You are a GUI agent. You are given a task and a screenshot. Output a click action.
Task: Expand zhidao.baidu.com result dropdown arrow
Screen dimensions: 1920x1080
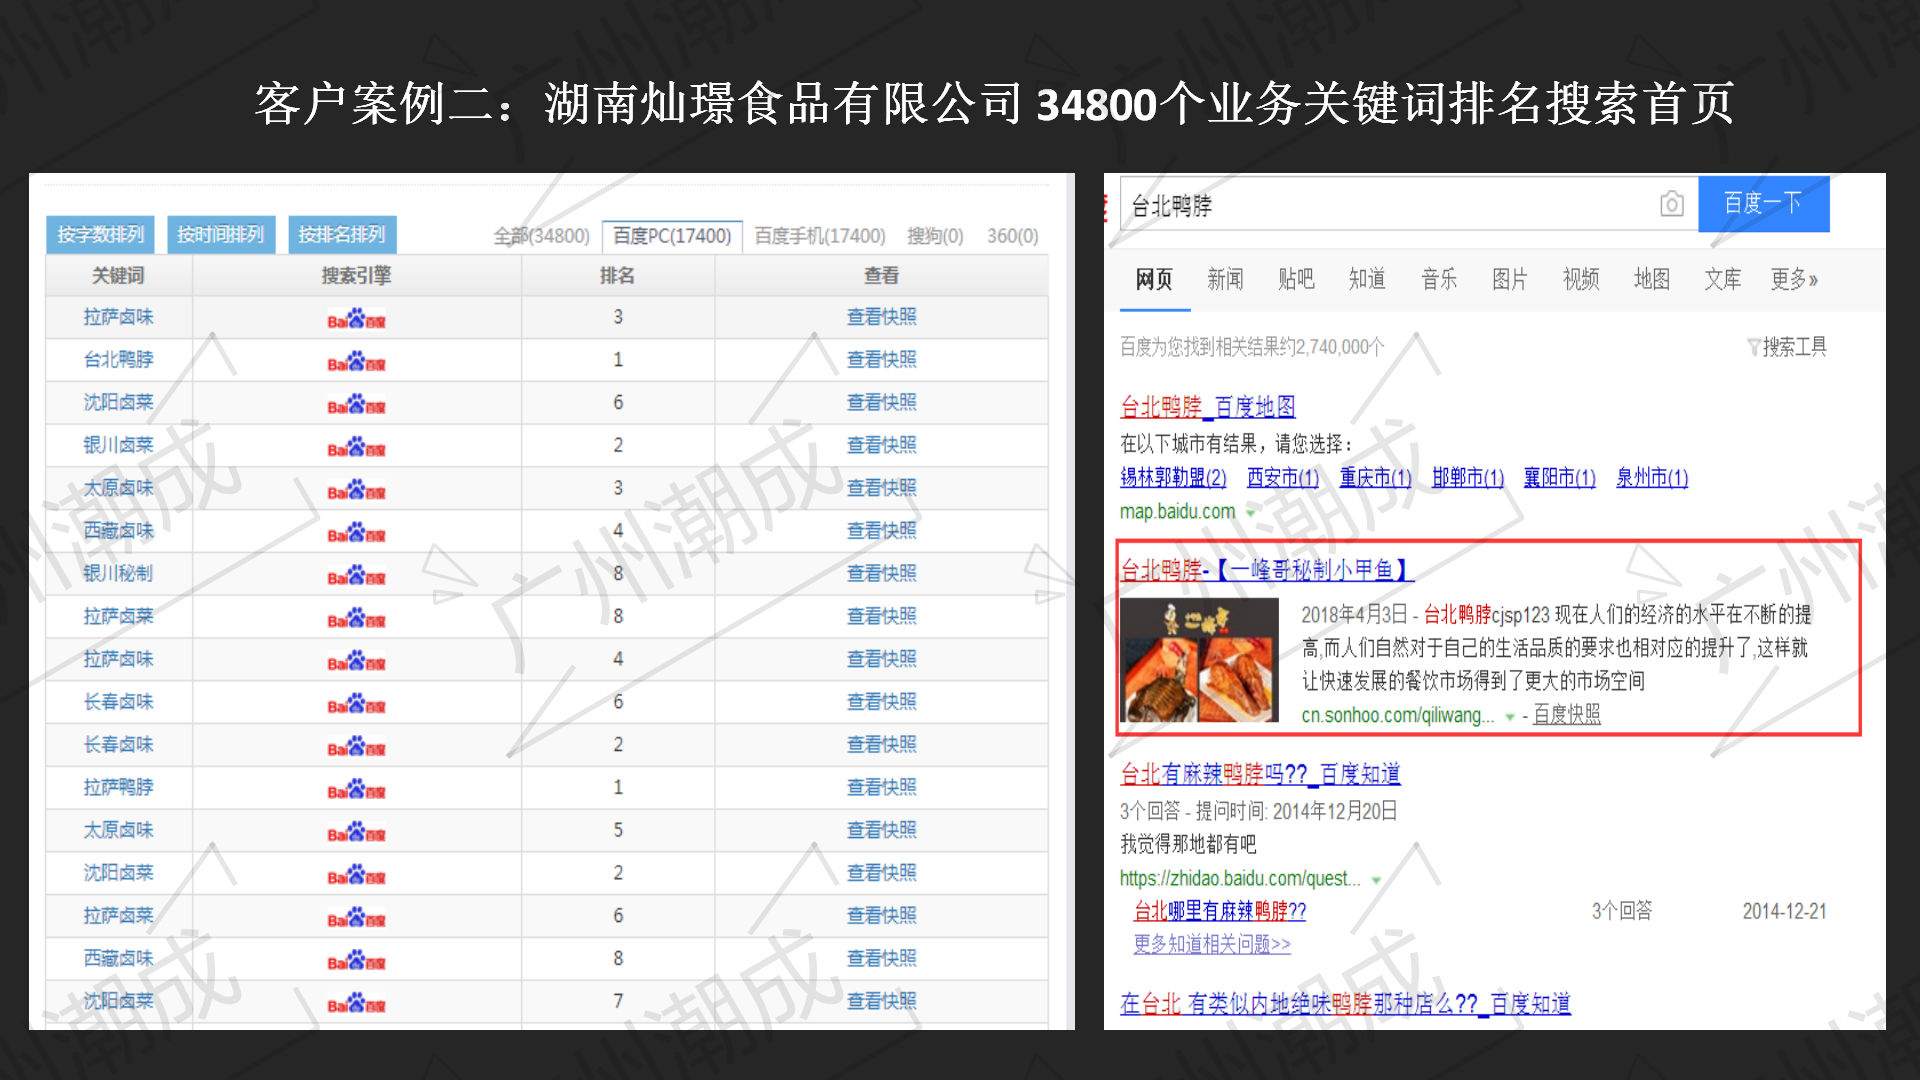[x=1376, y=880]
